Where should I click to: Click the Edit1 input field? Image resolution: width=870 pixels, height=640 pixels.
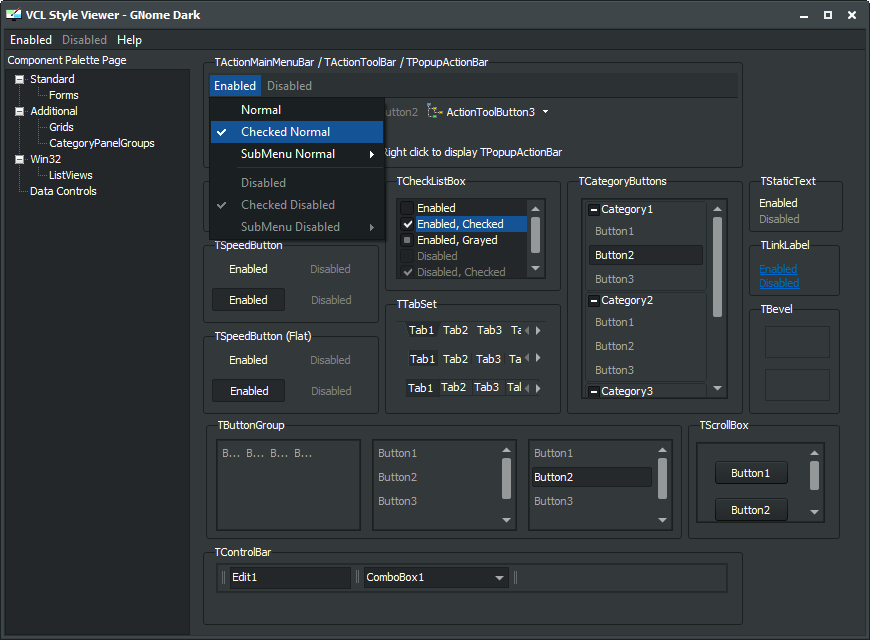[x=290, y=578]
